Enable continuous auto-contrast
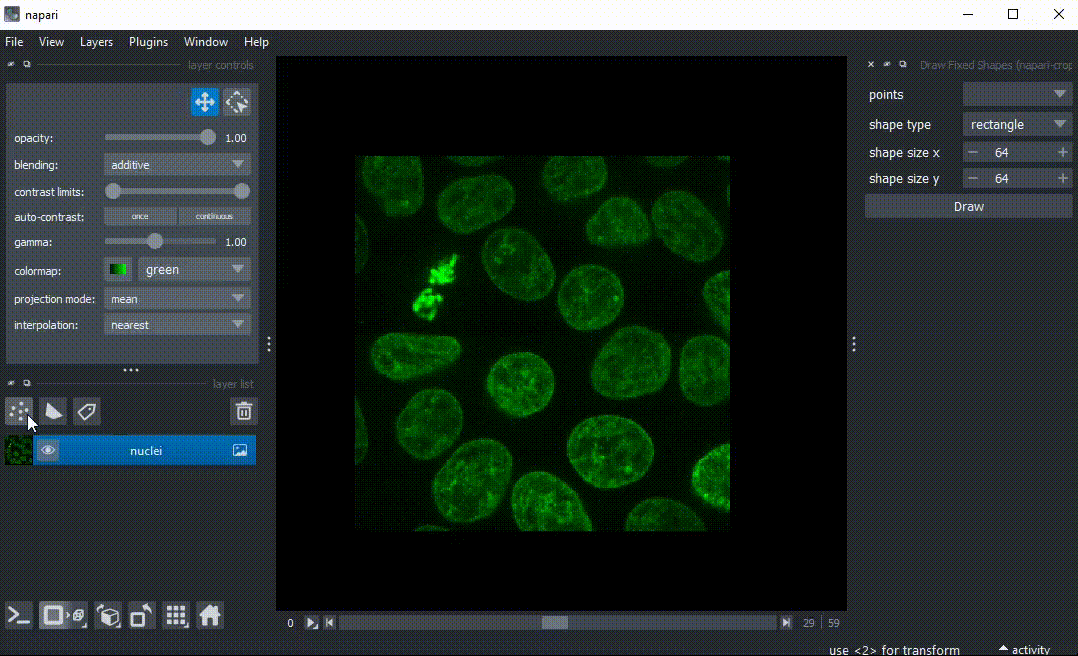Image resolution: width=1078 pixels, height=656 pixels. 214,216
